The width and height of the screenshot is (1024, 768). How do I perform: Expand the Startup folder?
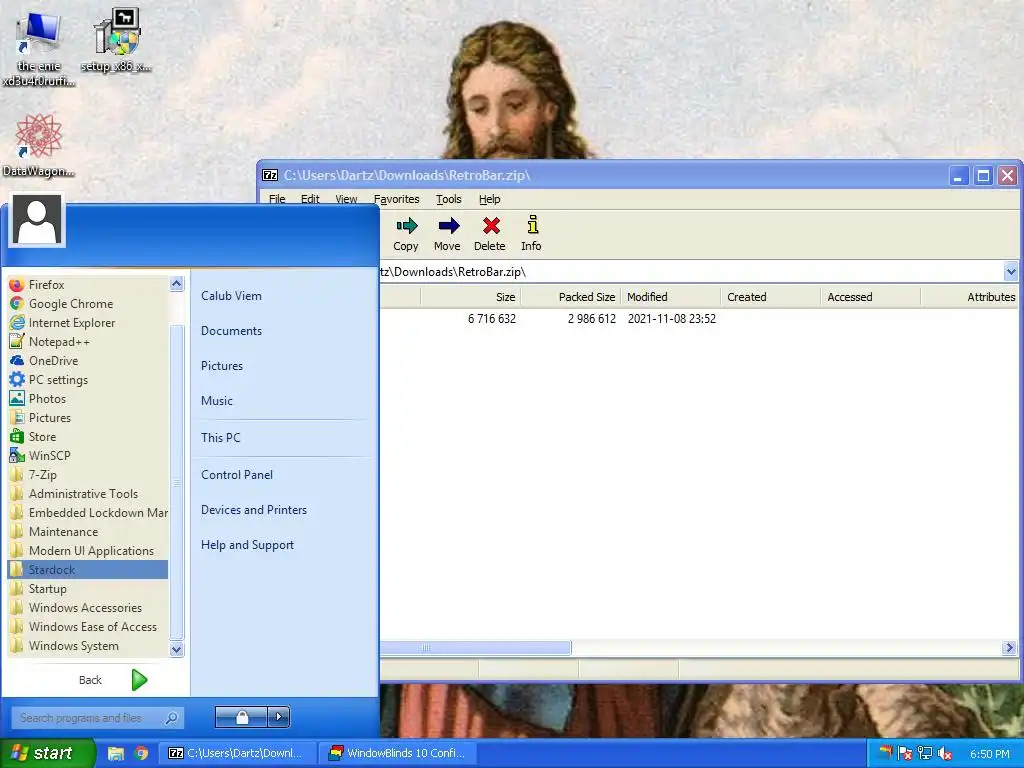[x=88, y=588]
